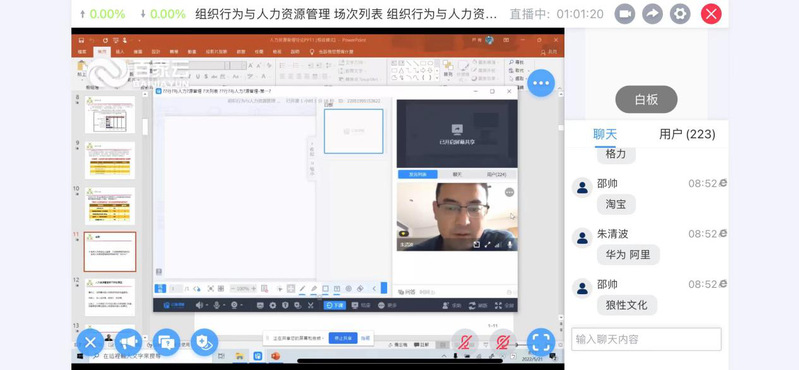The width and height of the screenshot is (799, 370).
Task: Select slide 12 thumbnail in PowerPoint
Action: [x=110, y=297]
